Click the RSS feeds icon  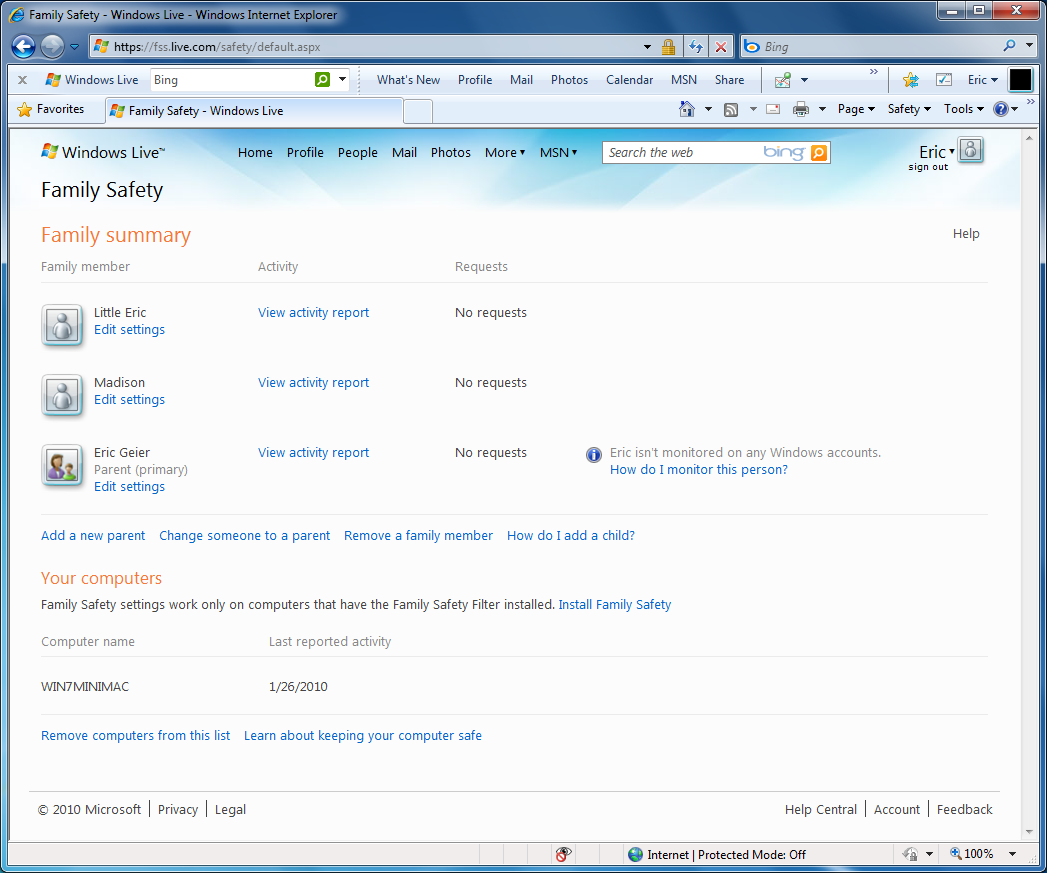pos(731,110)
